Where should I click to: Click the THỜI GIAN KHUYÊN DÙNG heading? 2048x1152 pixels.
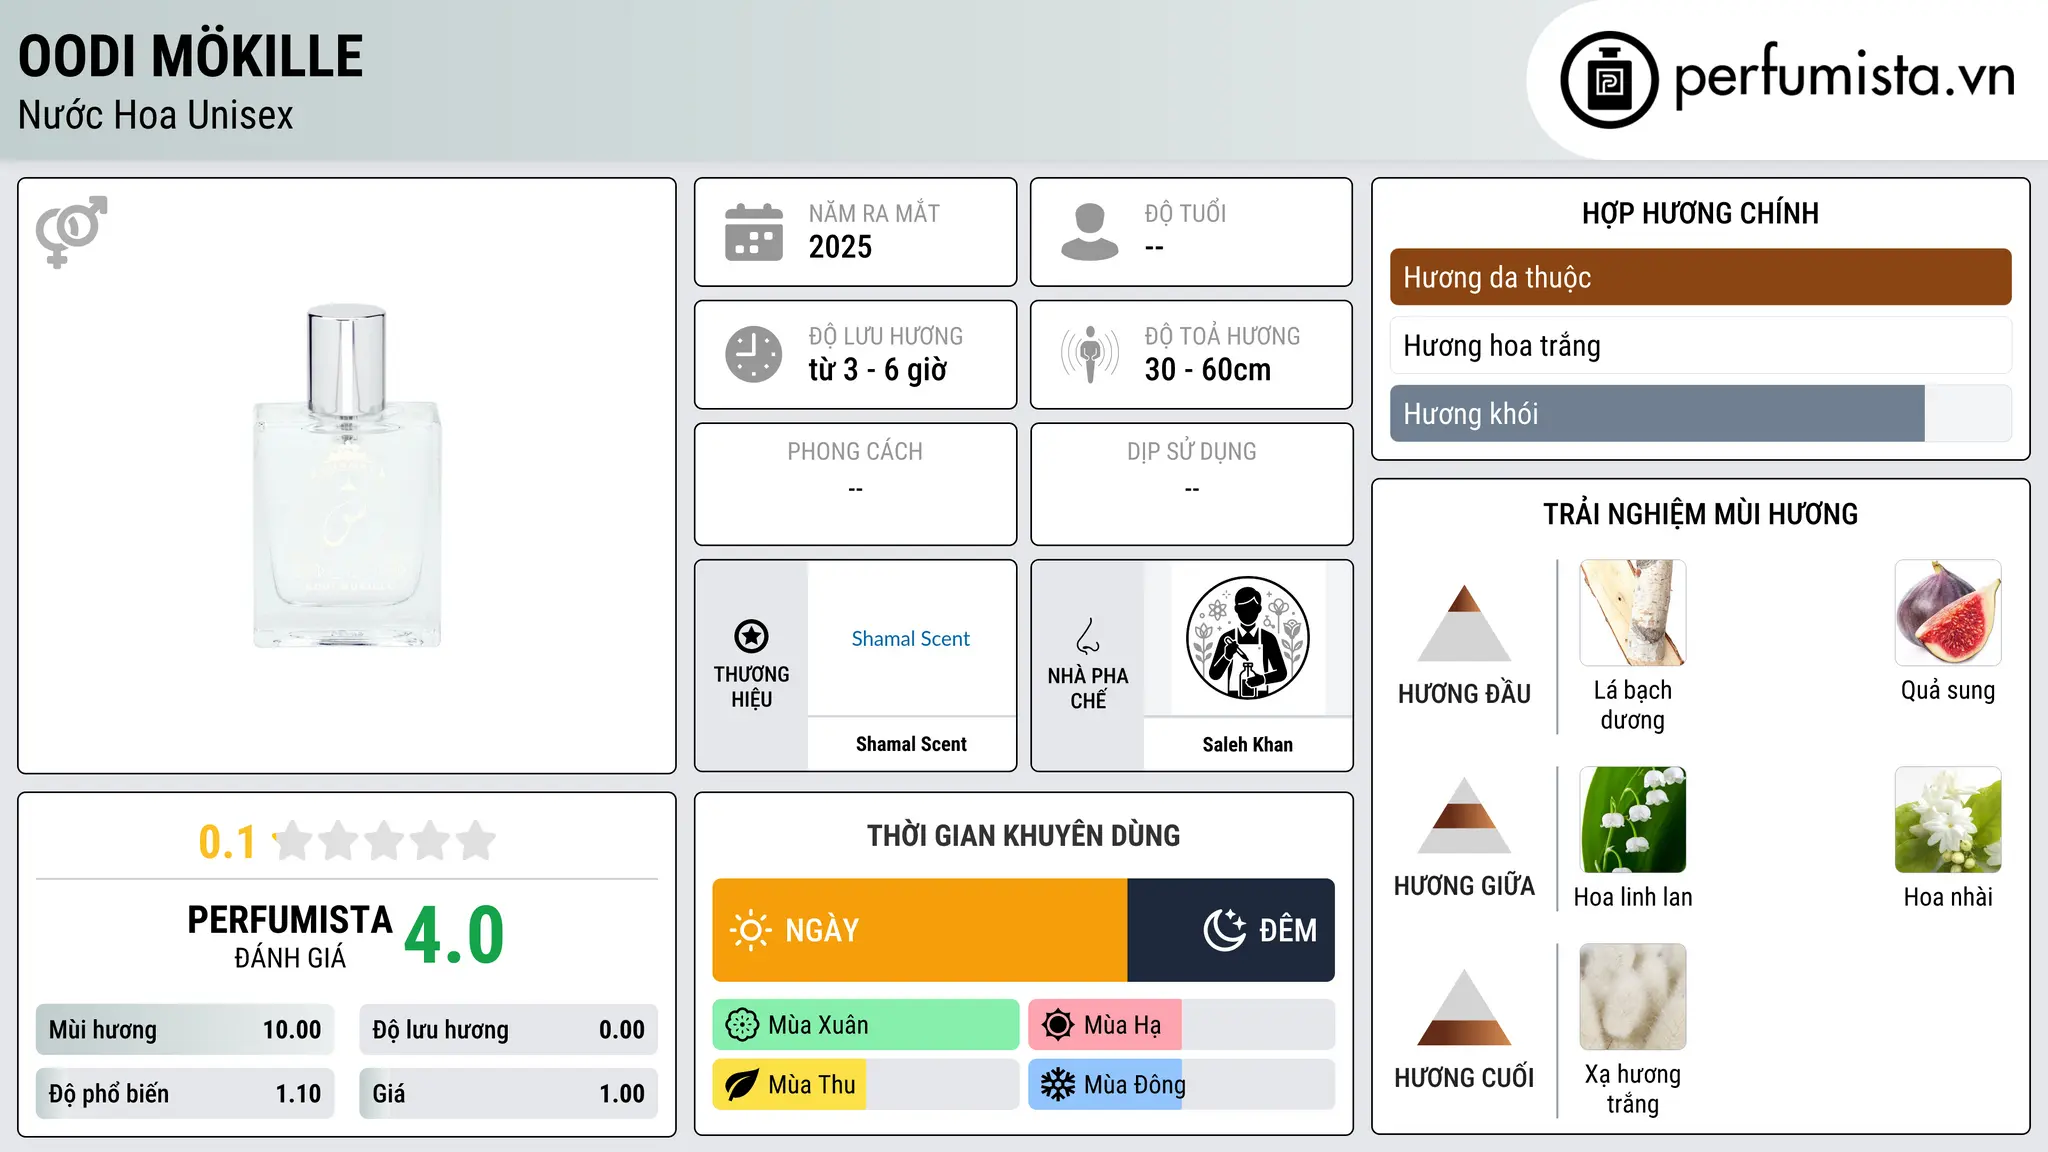tap(1023, 835)
